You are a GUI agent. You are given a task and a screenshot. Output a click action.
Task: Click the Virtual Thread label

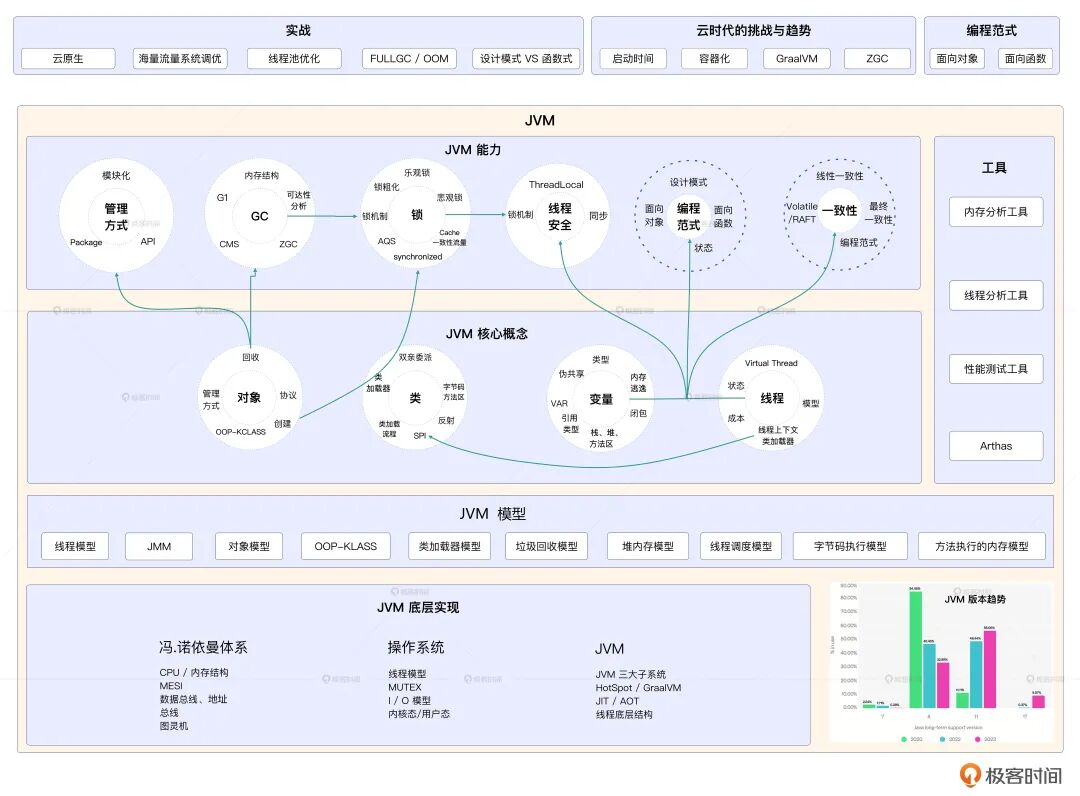(771, 363)
